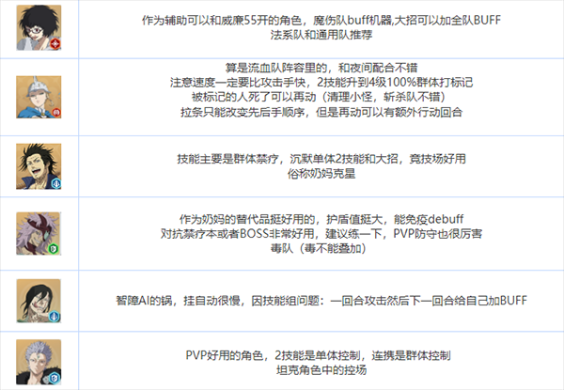
Task: Click the red attribute badge on first portrait
Action: pos(55,44)
